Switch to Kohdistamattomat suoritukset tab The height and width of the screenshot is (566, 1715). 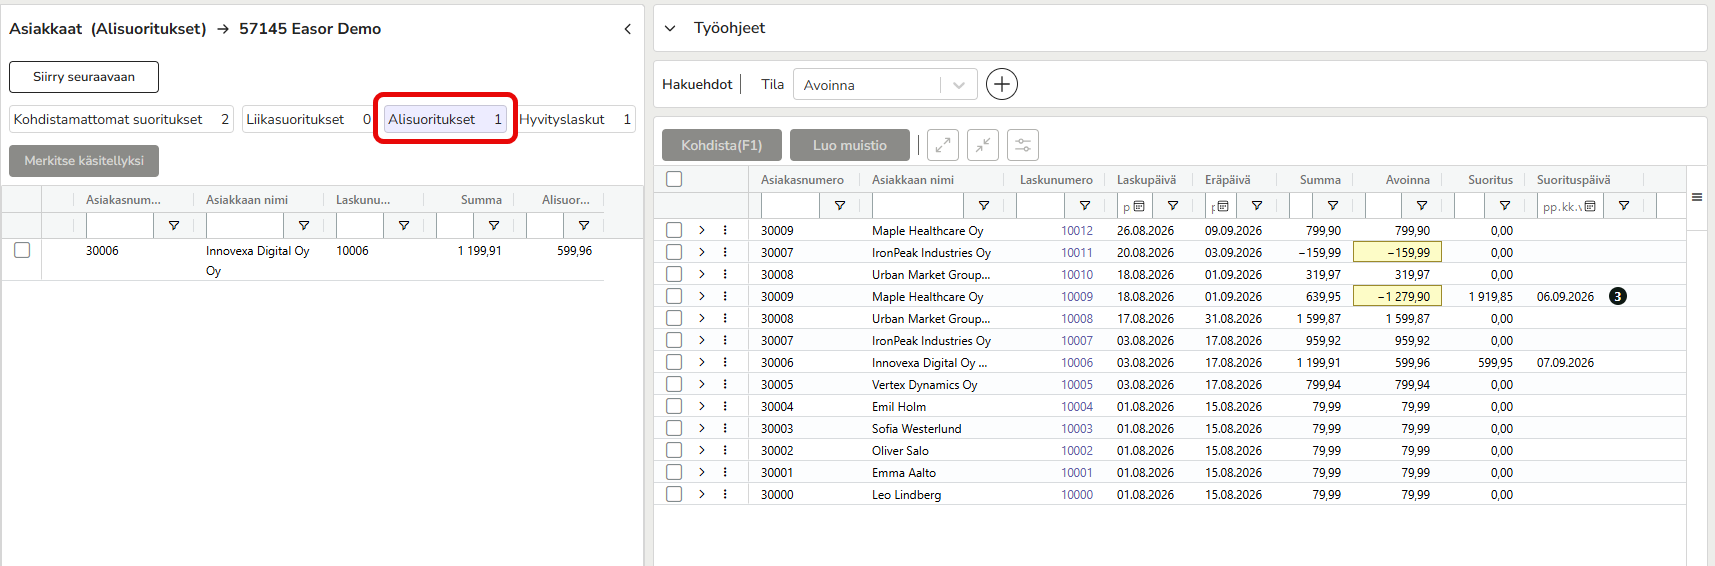point(121,119)
